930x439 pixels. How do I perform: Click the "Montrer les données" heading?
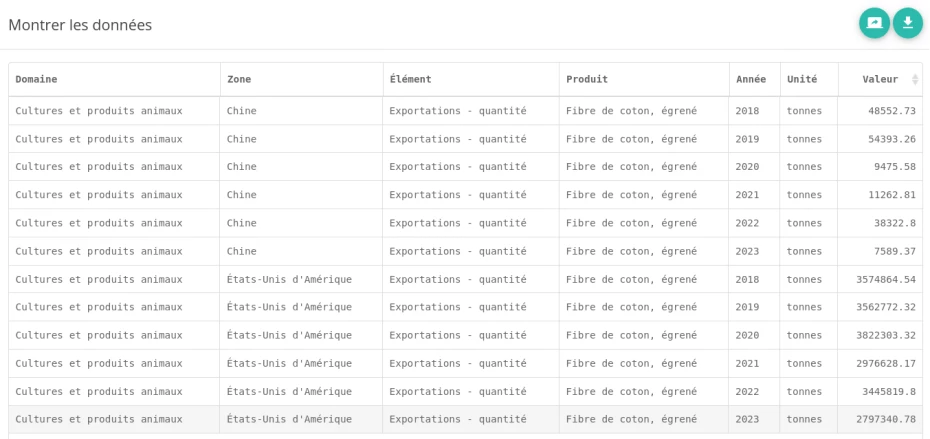point(80,25)
